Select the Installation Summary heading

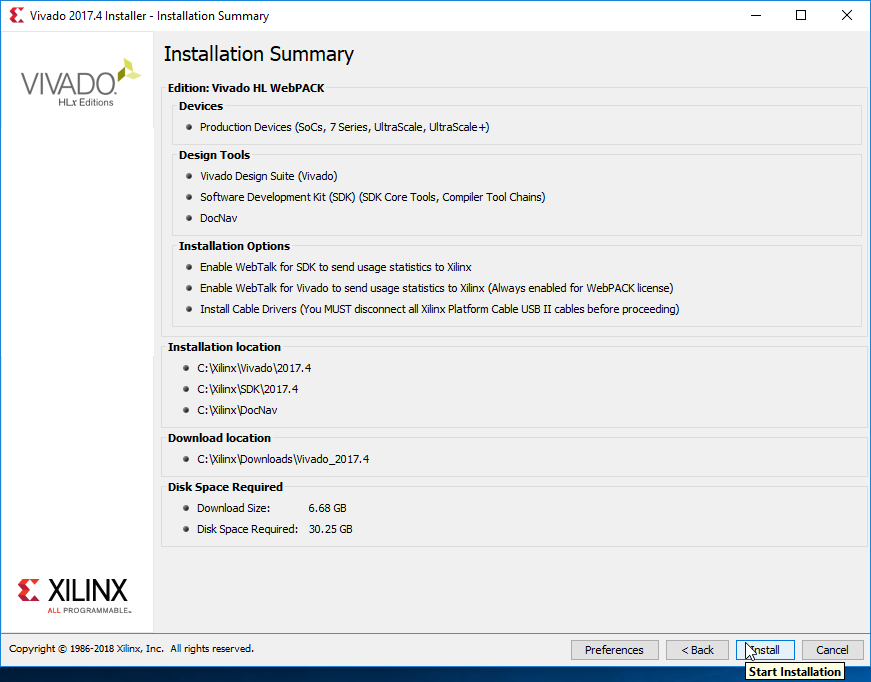(259, 54)
